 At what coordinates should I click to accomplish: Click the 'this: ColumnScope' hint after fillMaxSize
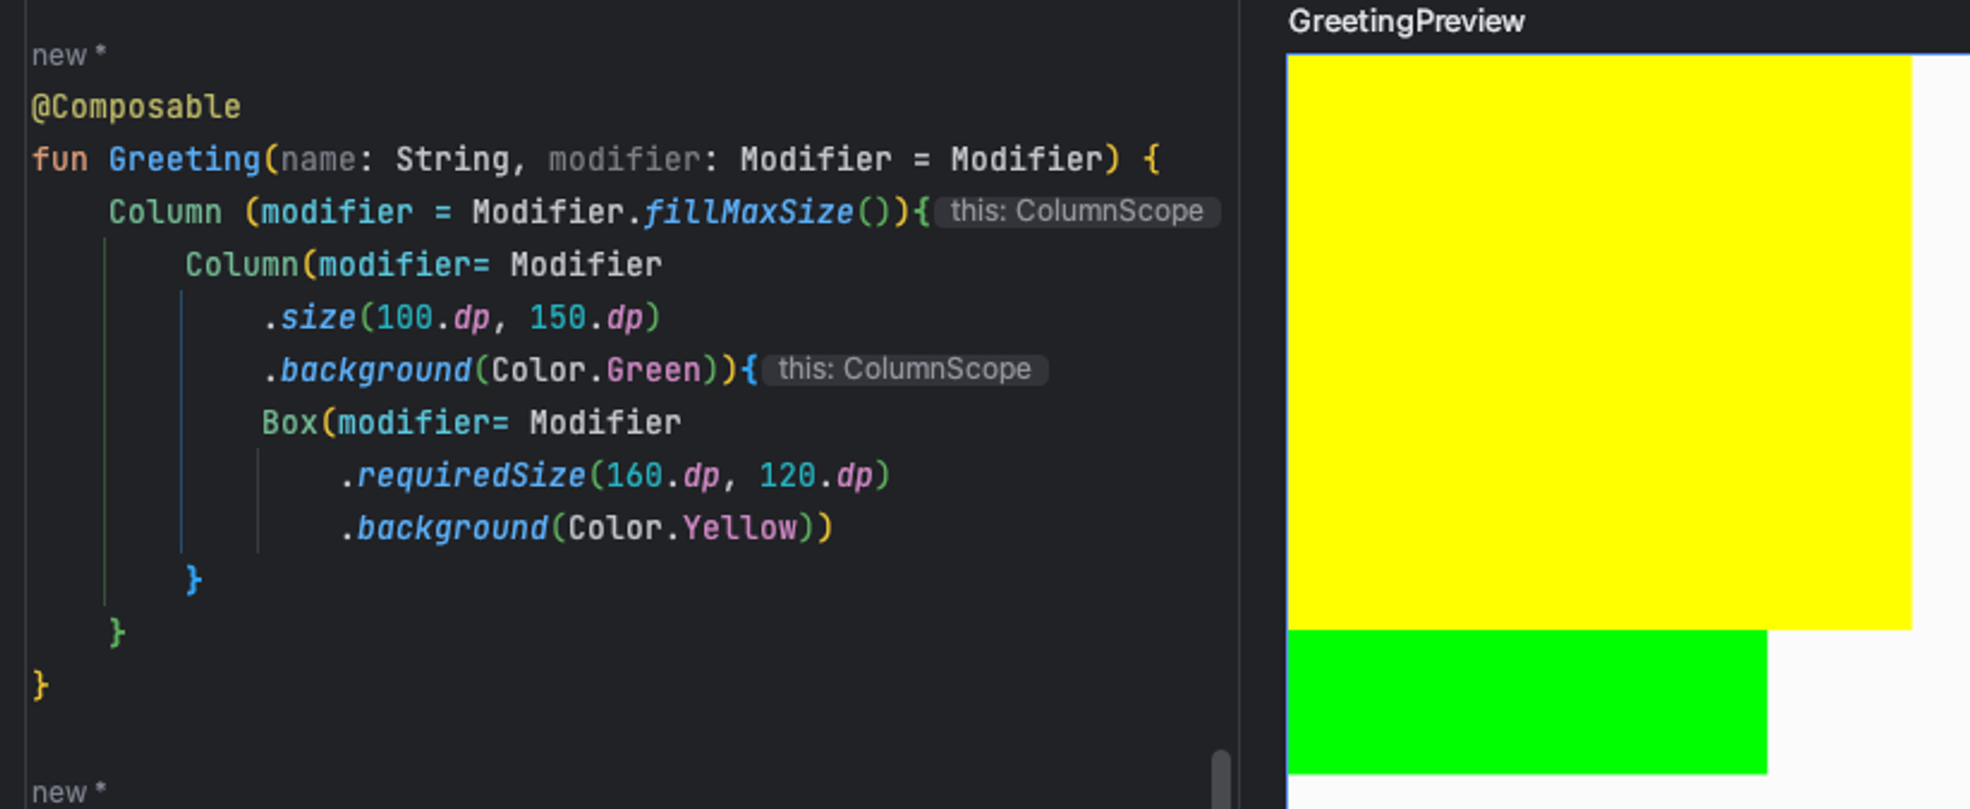[x=1077, y=211]
